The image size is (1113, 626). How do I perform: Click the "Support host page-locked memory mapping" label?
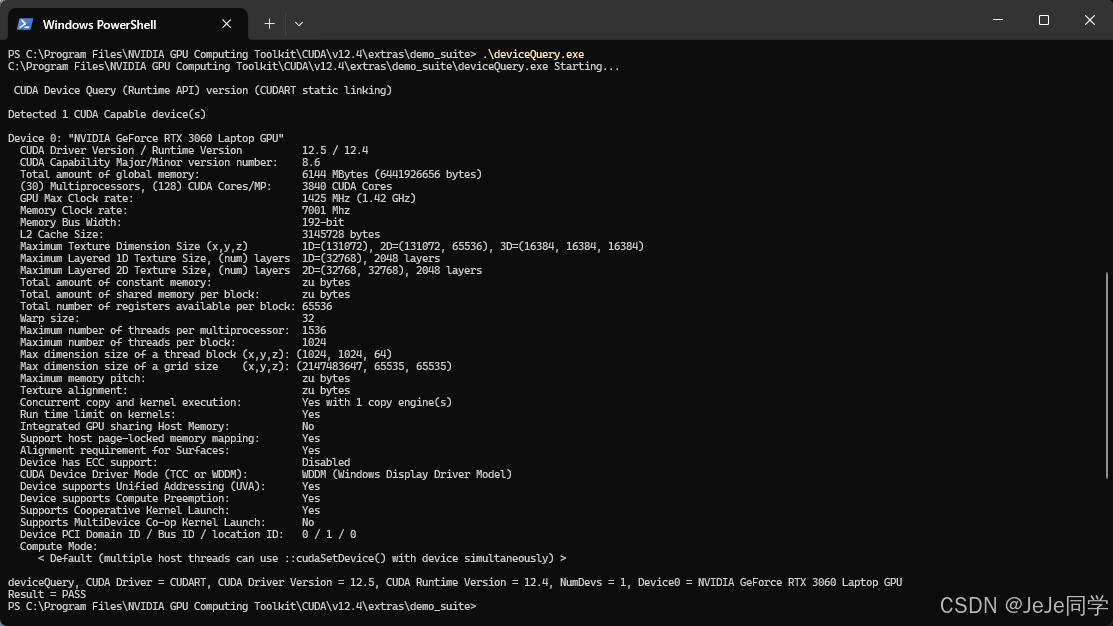click(x=140, y=439)
